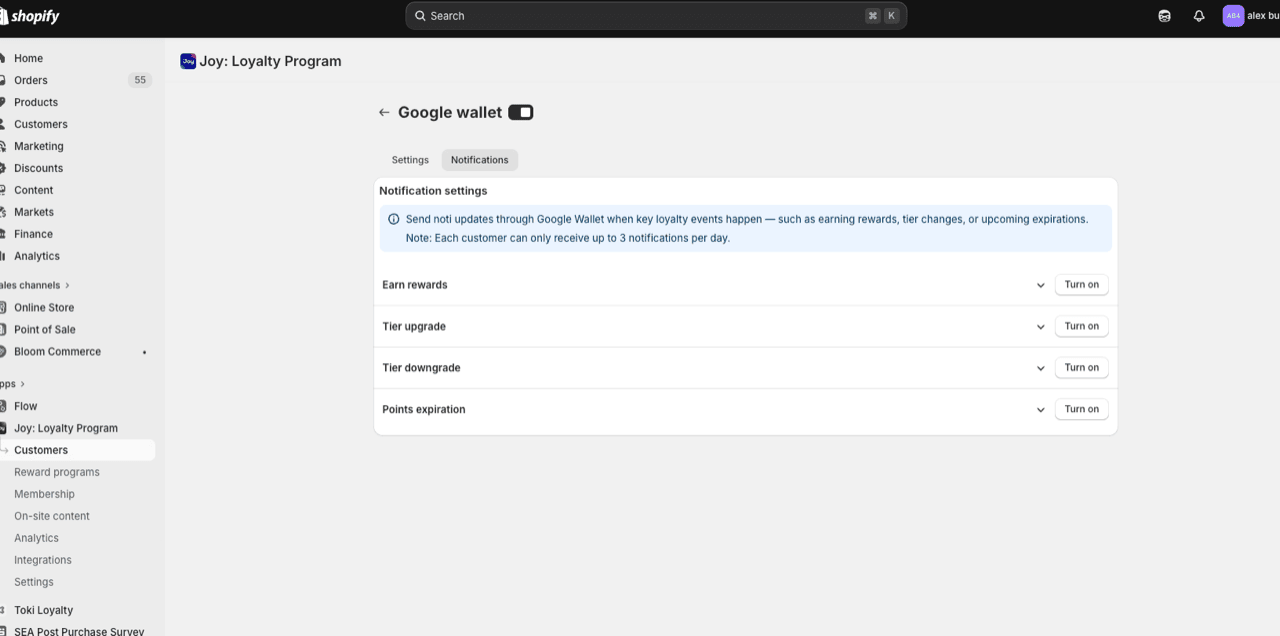Image resolution: width=1280 pixels, height=636 pixels.
Task: Switch to the Settings tab
Action: (x=410, y=160)
